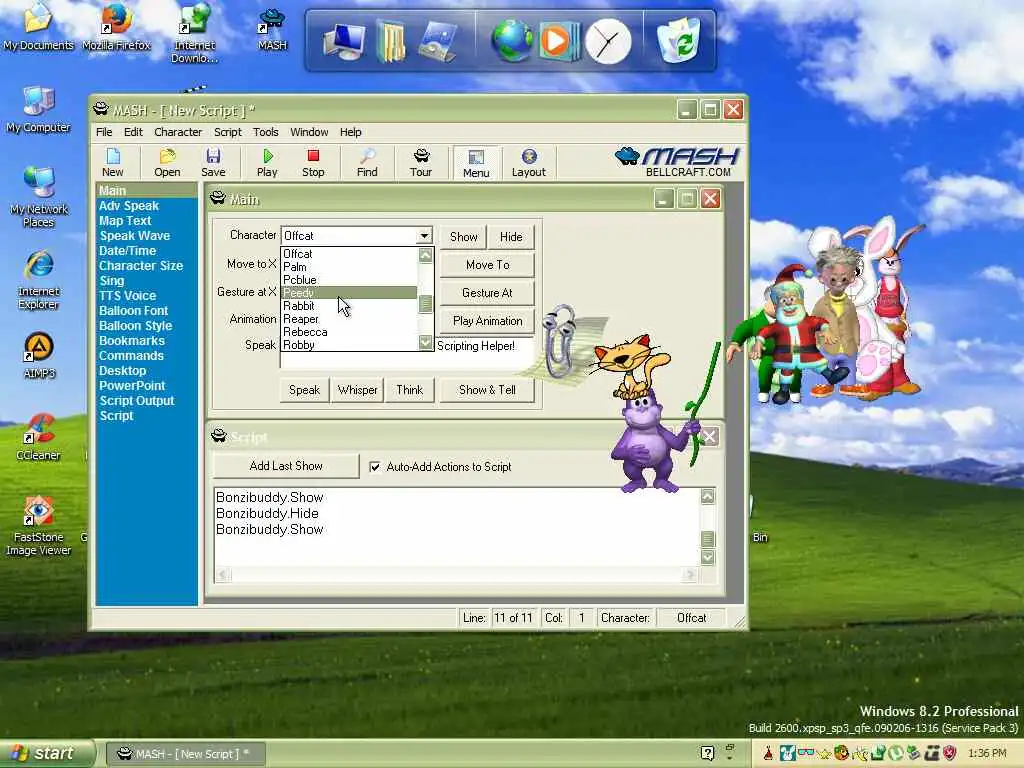Select Rabbit in the character list
The width and height of the screenshot is (1024, 768).
(349, 306)
